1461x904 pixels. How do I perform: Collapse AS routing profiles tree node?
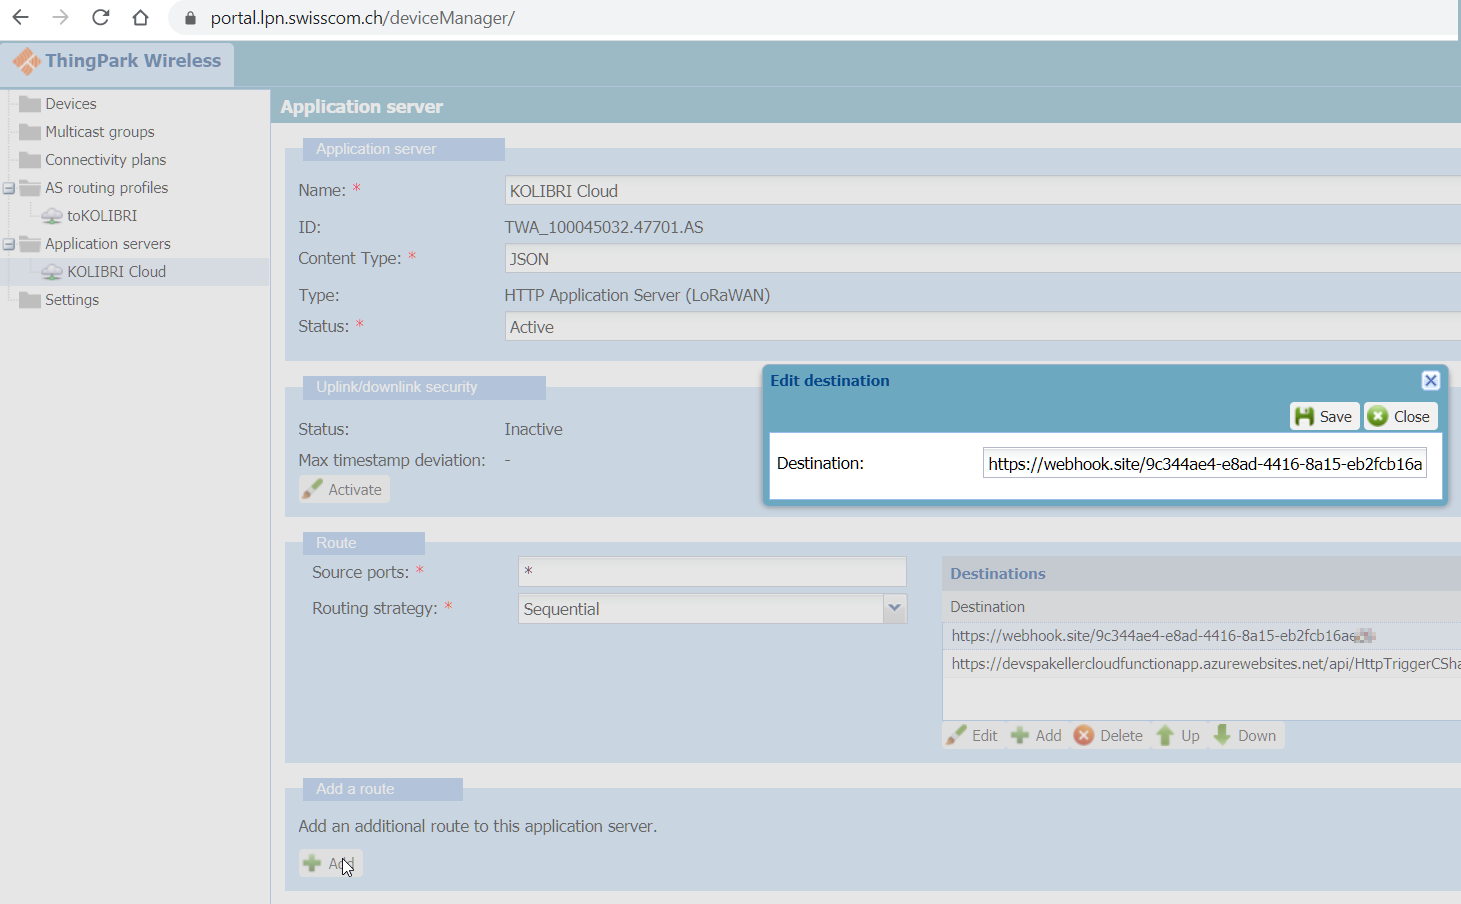(9, 188)
